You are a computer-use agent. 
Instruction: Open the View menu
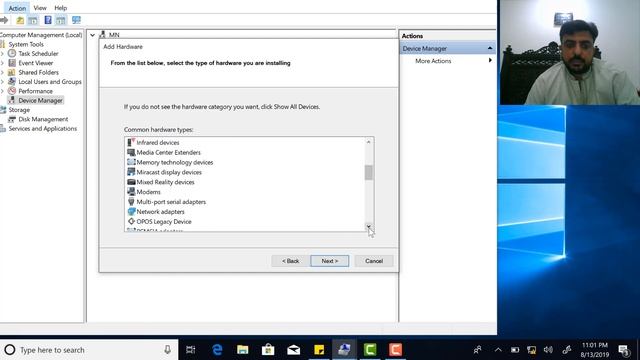pos(40,8)
